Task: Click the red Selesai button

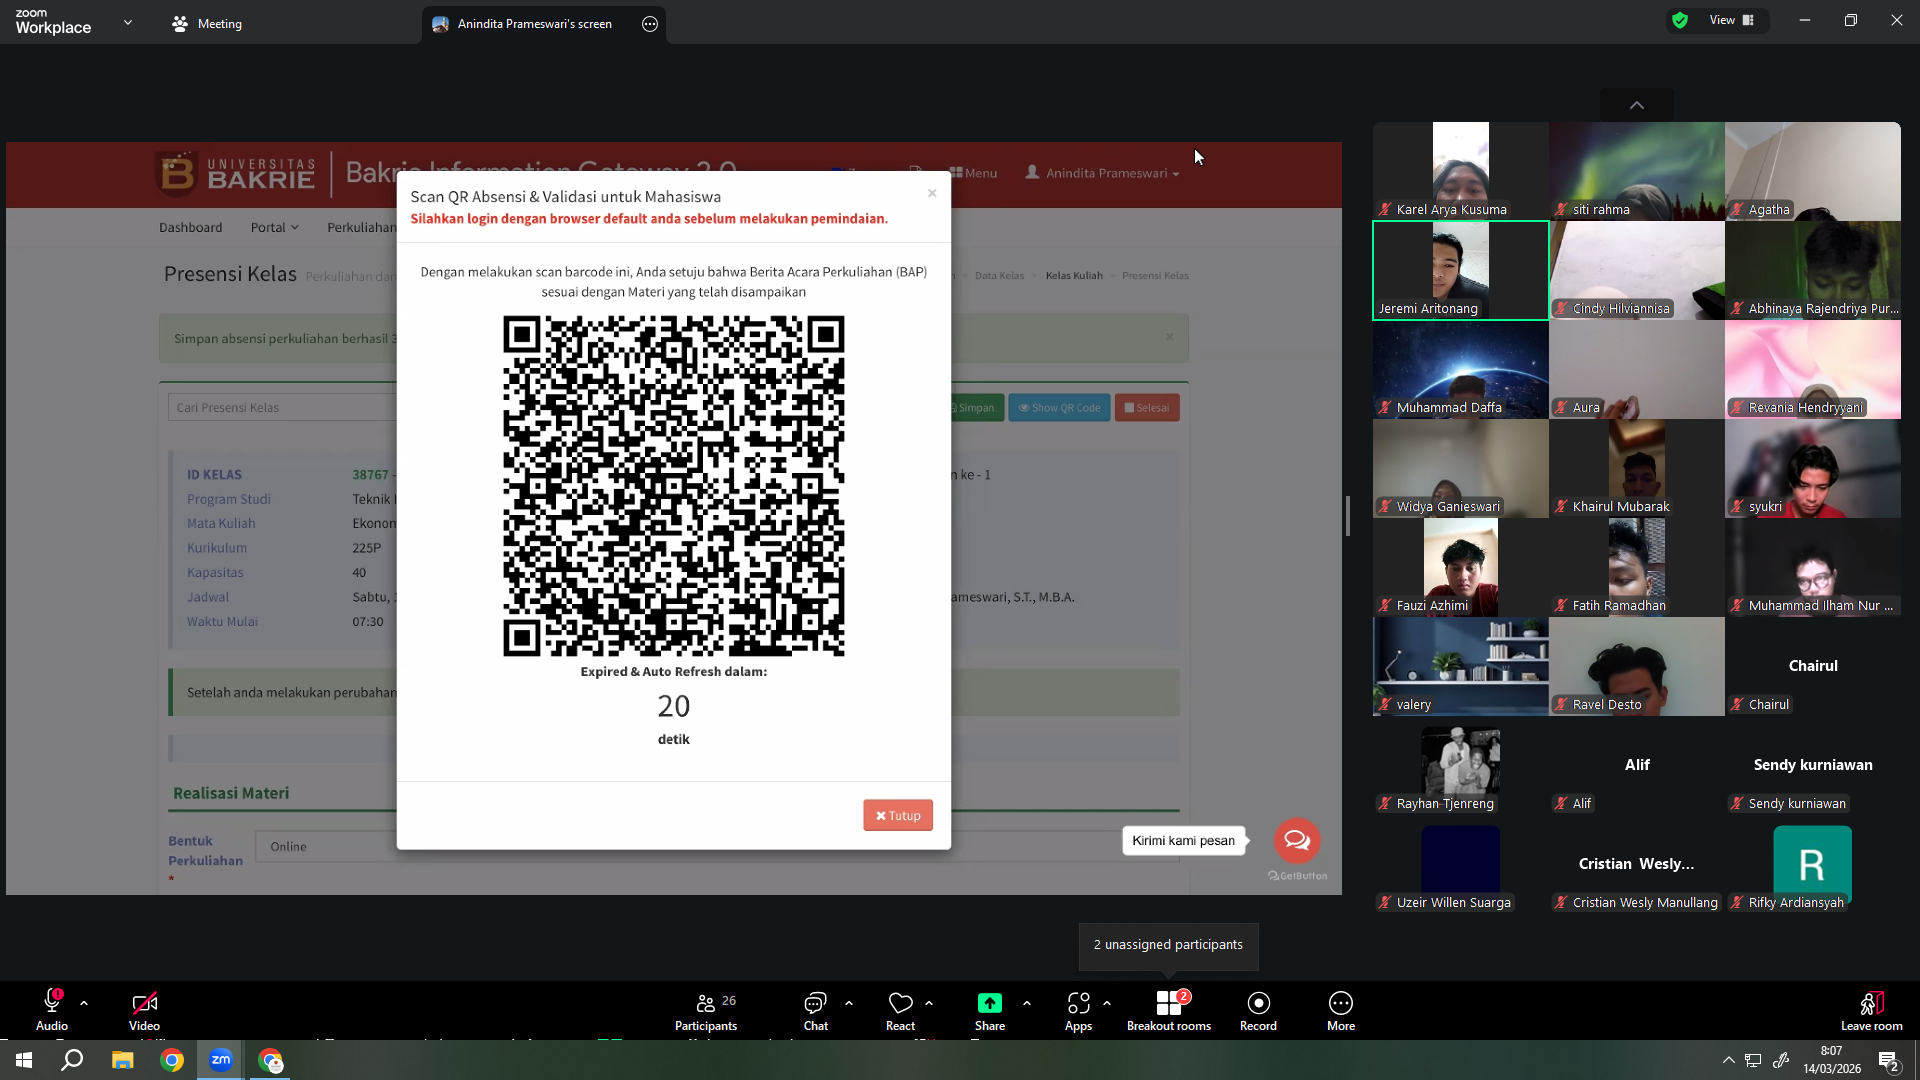Action: pyautogui.click(x=1147, y=407)
